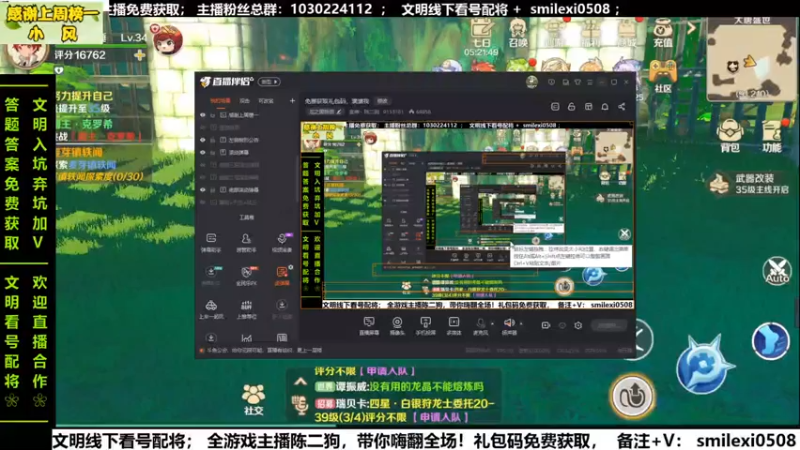Toggle visibility of 滚动弹幕 source layer
Viewport: 800px width, 450px height.
click(203, 152)
